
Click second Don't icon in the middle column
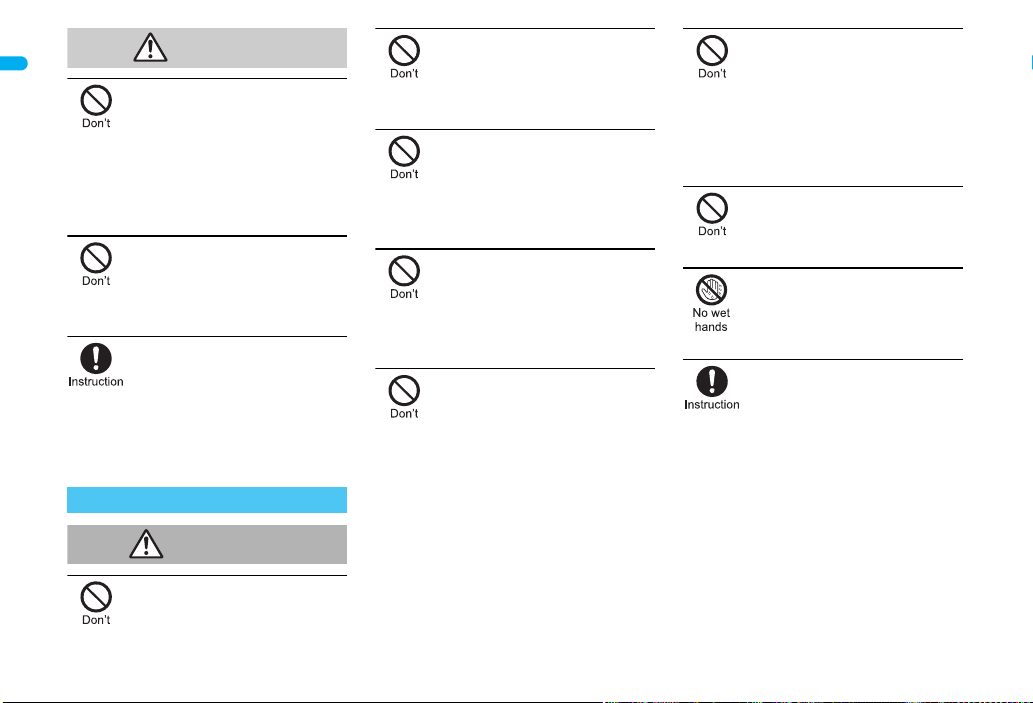coord(405,152)
